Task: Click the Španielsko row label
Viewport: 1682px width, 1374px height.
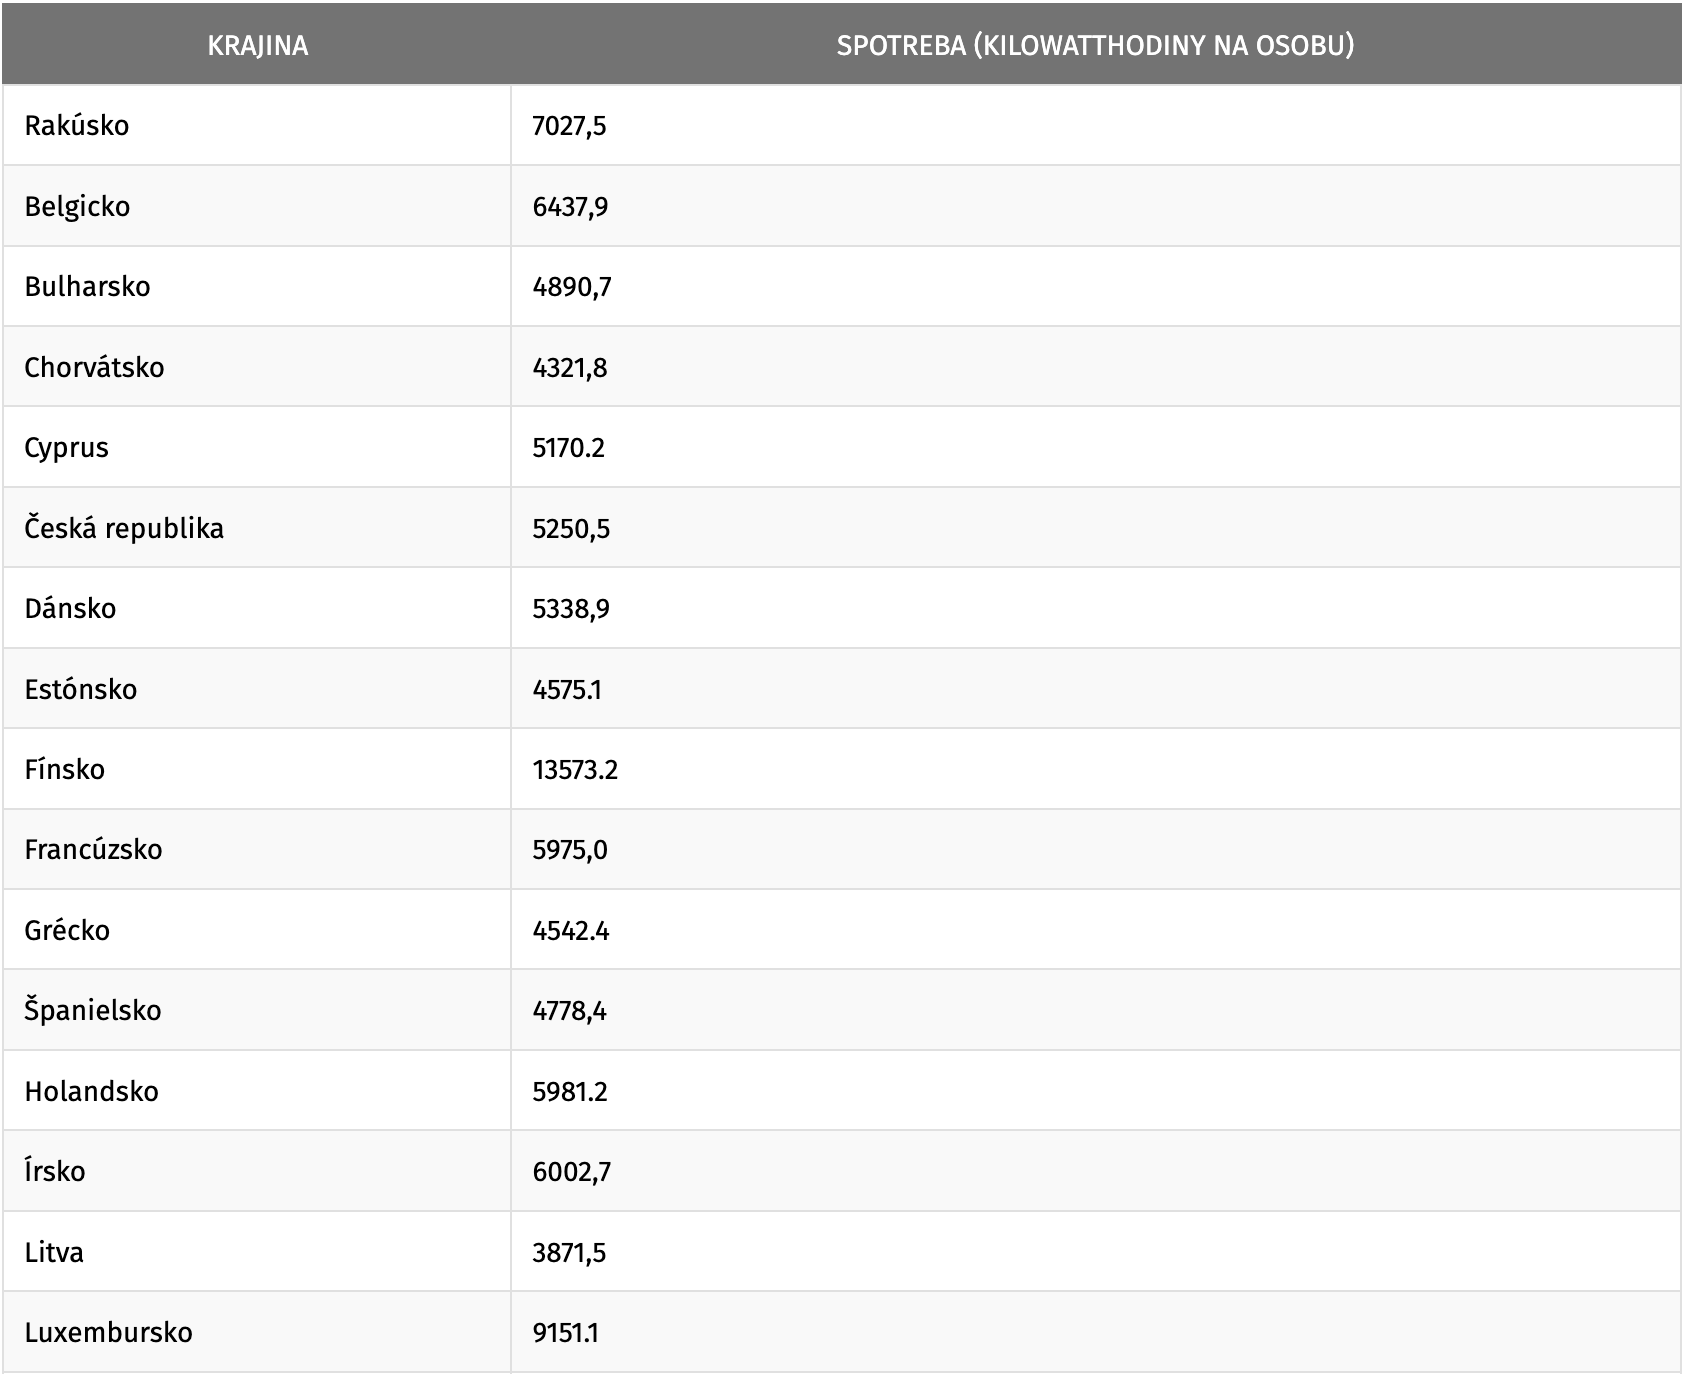Action: [x=93, y=1011]
